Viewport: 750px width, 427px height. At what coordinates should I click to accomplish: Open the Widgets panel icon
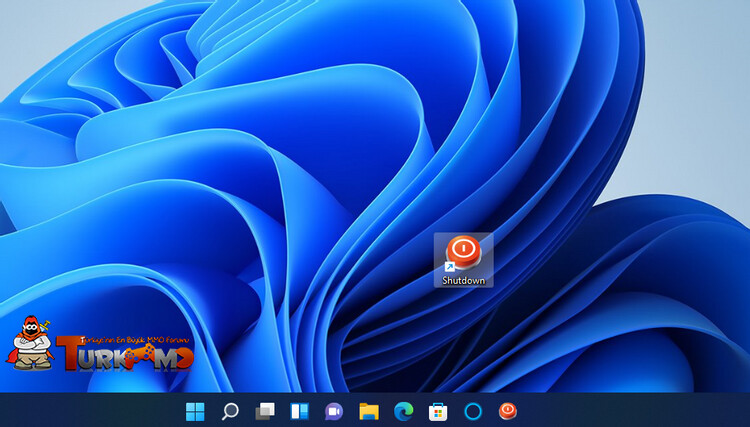[x=299, y=411]
